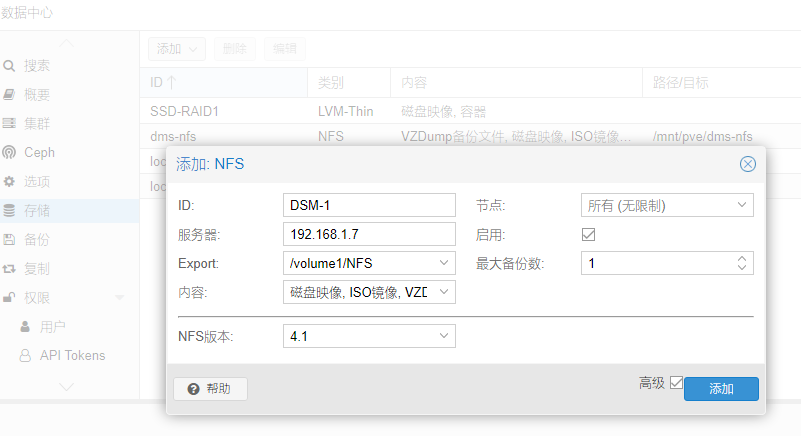
Task: Click the blue 添加 button
Action: coord(721,389)
